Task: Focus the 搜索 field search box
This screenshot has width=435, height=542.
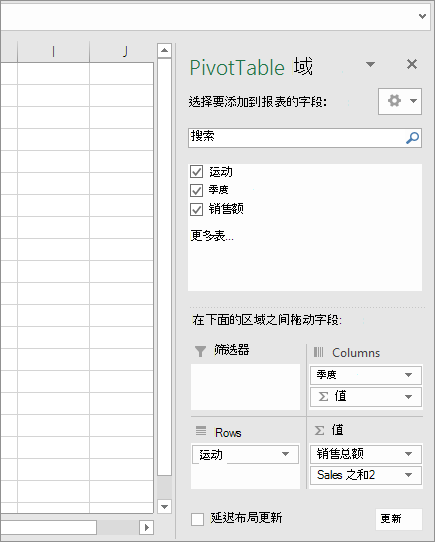Action: pos(305,138)
